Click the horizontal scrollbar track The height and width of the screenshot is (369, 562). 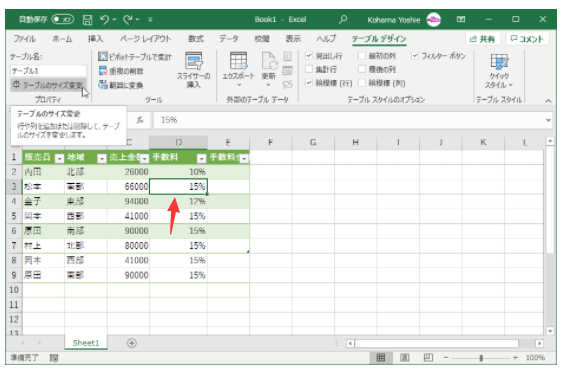point(437,344)
